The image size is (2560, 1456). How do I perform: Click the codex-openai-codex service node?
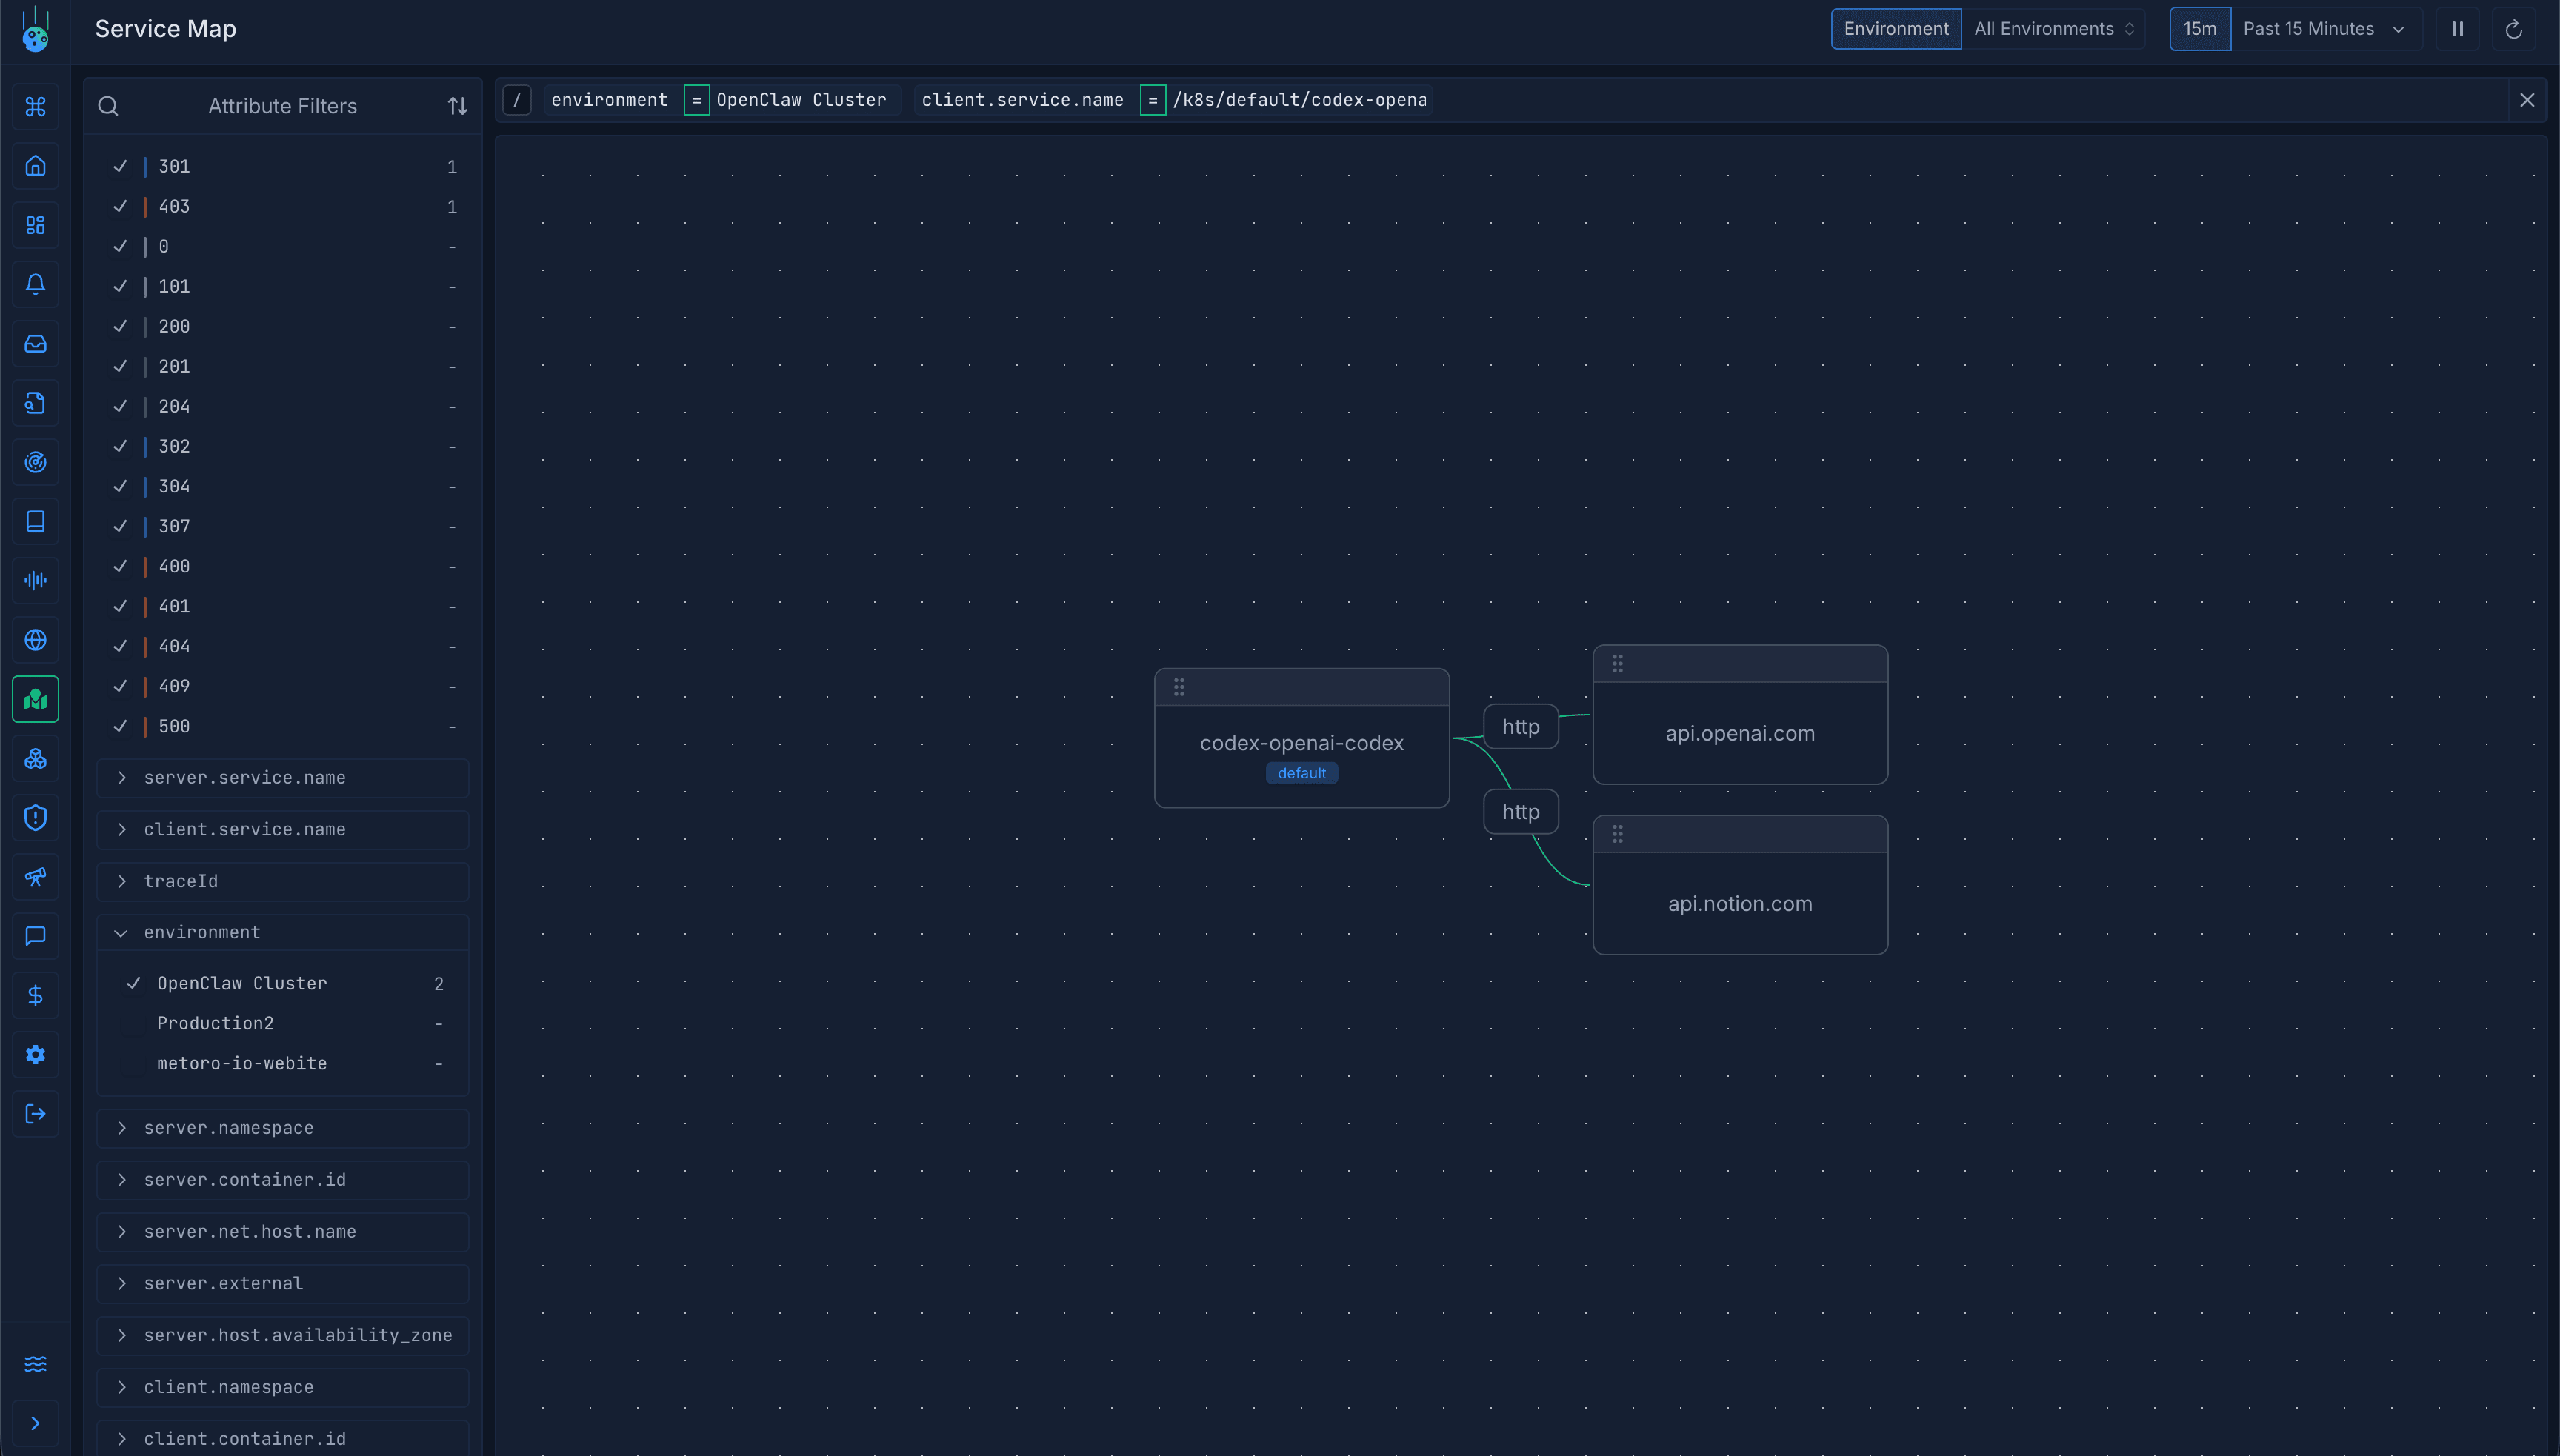(1301, 742)
